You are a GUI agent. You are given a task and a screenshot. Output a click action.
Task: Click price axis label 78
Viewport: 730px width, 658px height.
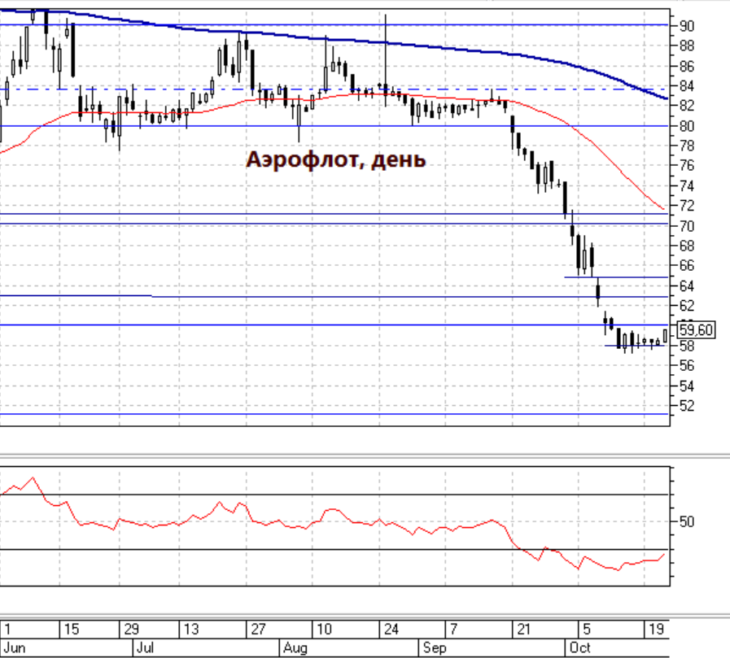(x=687, y=146)
